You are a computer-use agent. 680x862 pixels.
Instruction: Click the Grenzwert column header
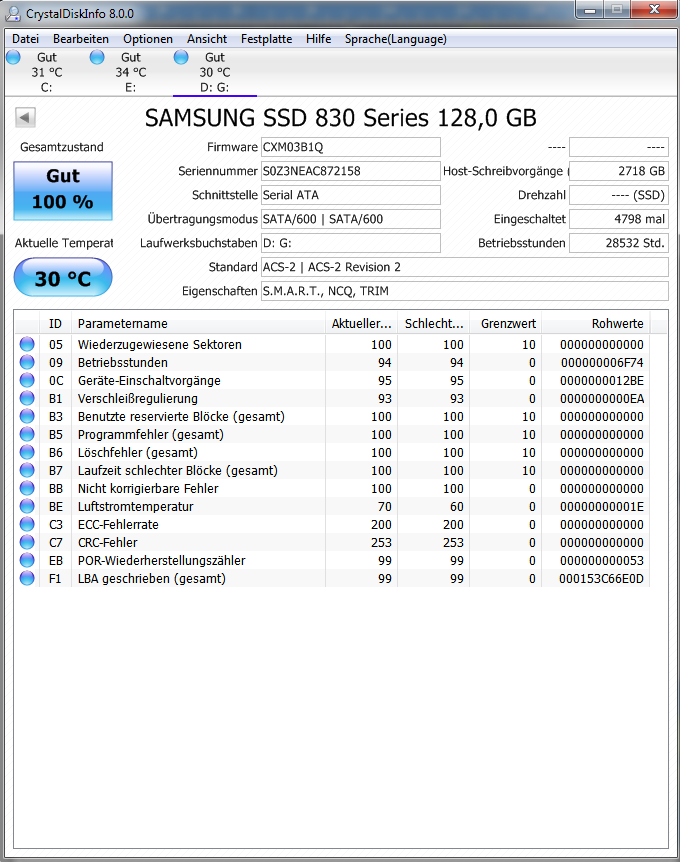point(506,324)
